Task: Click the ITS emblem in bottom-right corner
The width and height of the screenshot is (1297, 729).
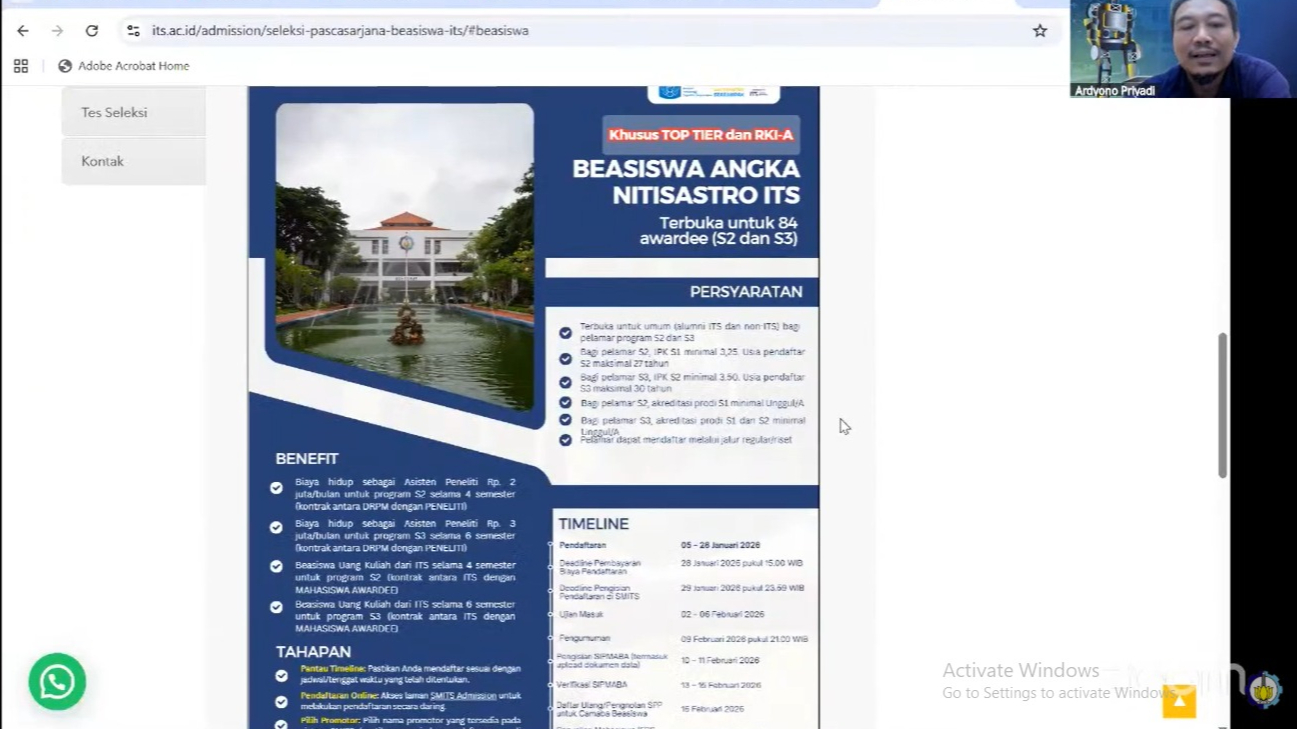Action: click(x=1264, y=690)
